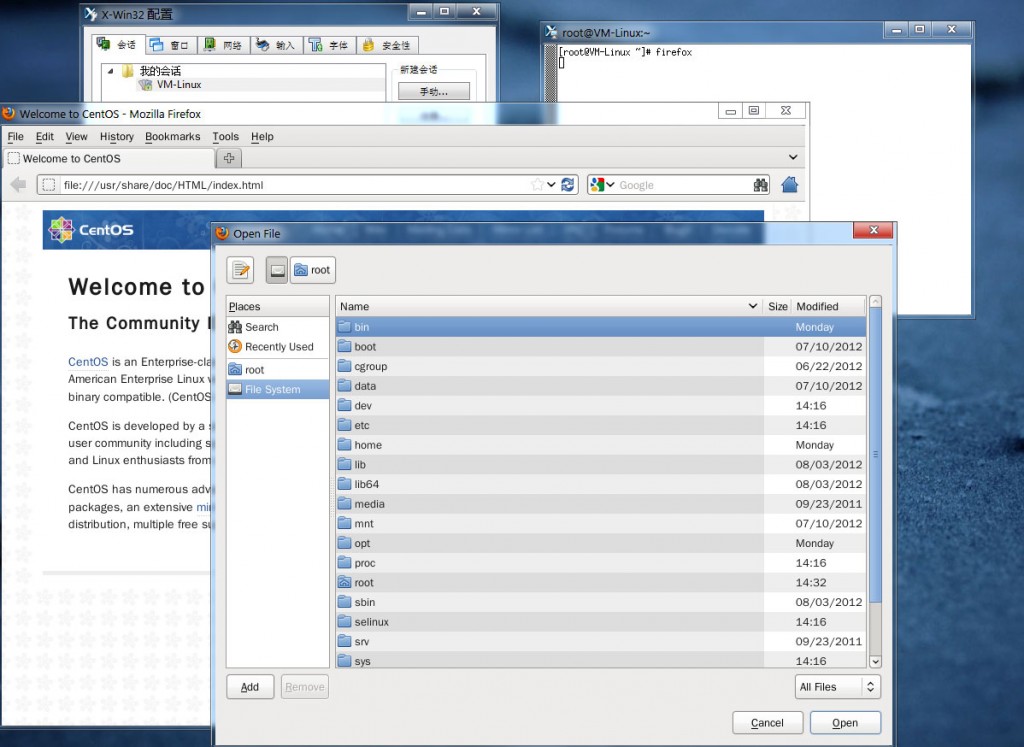Open the 窗口 tab in X-Win32 config

click(169, 44)
